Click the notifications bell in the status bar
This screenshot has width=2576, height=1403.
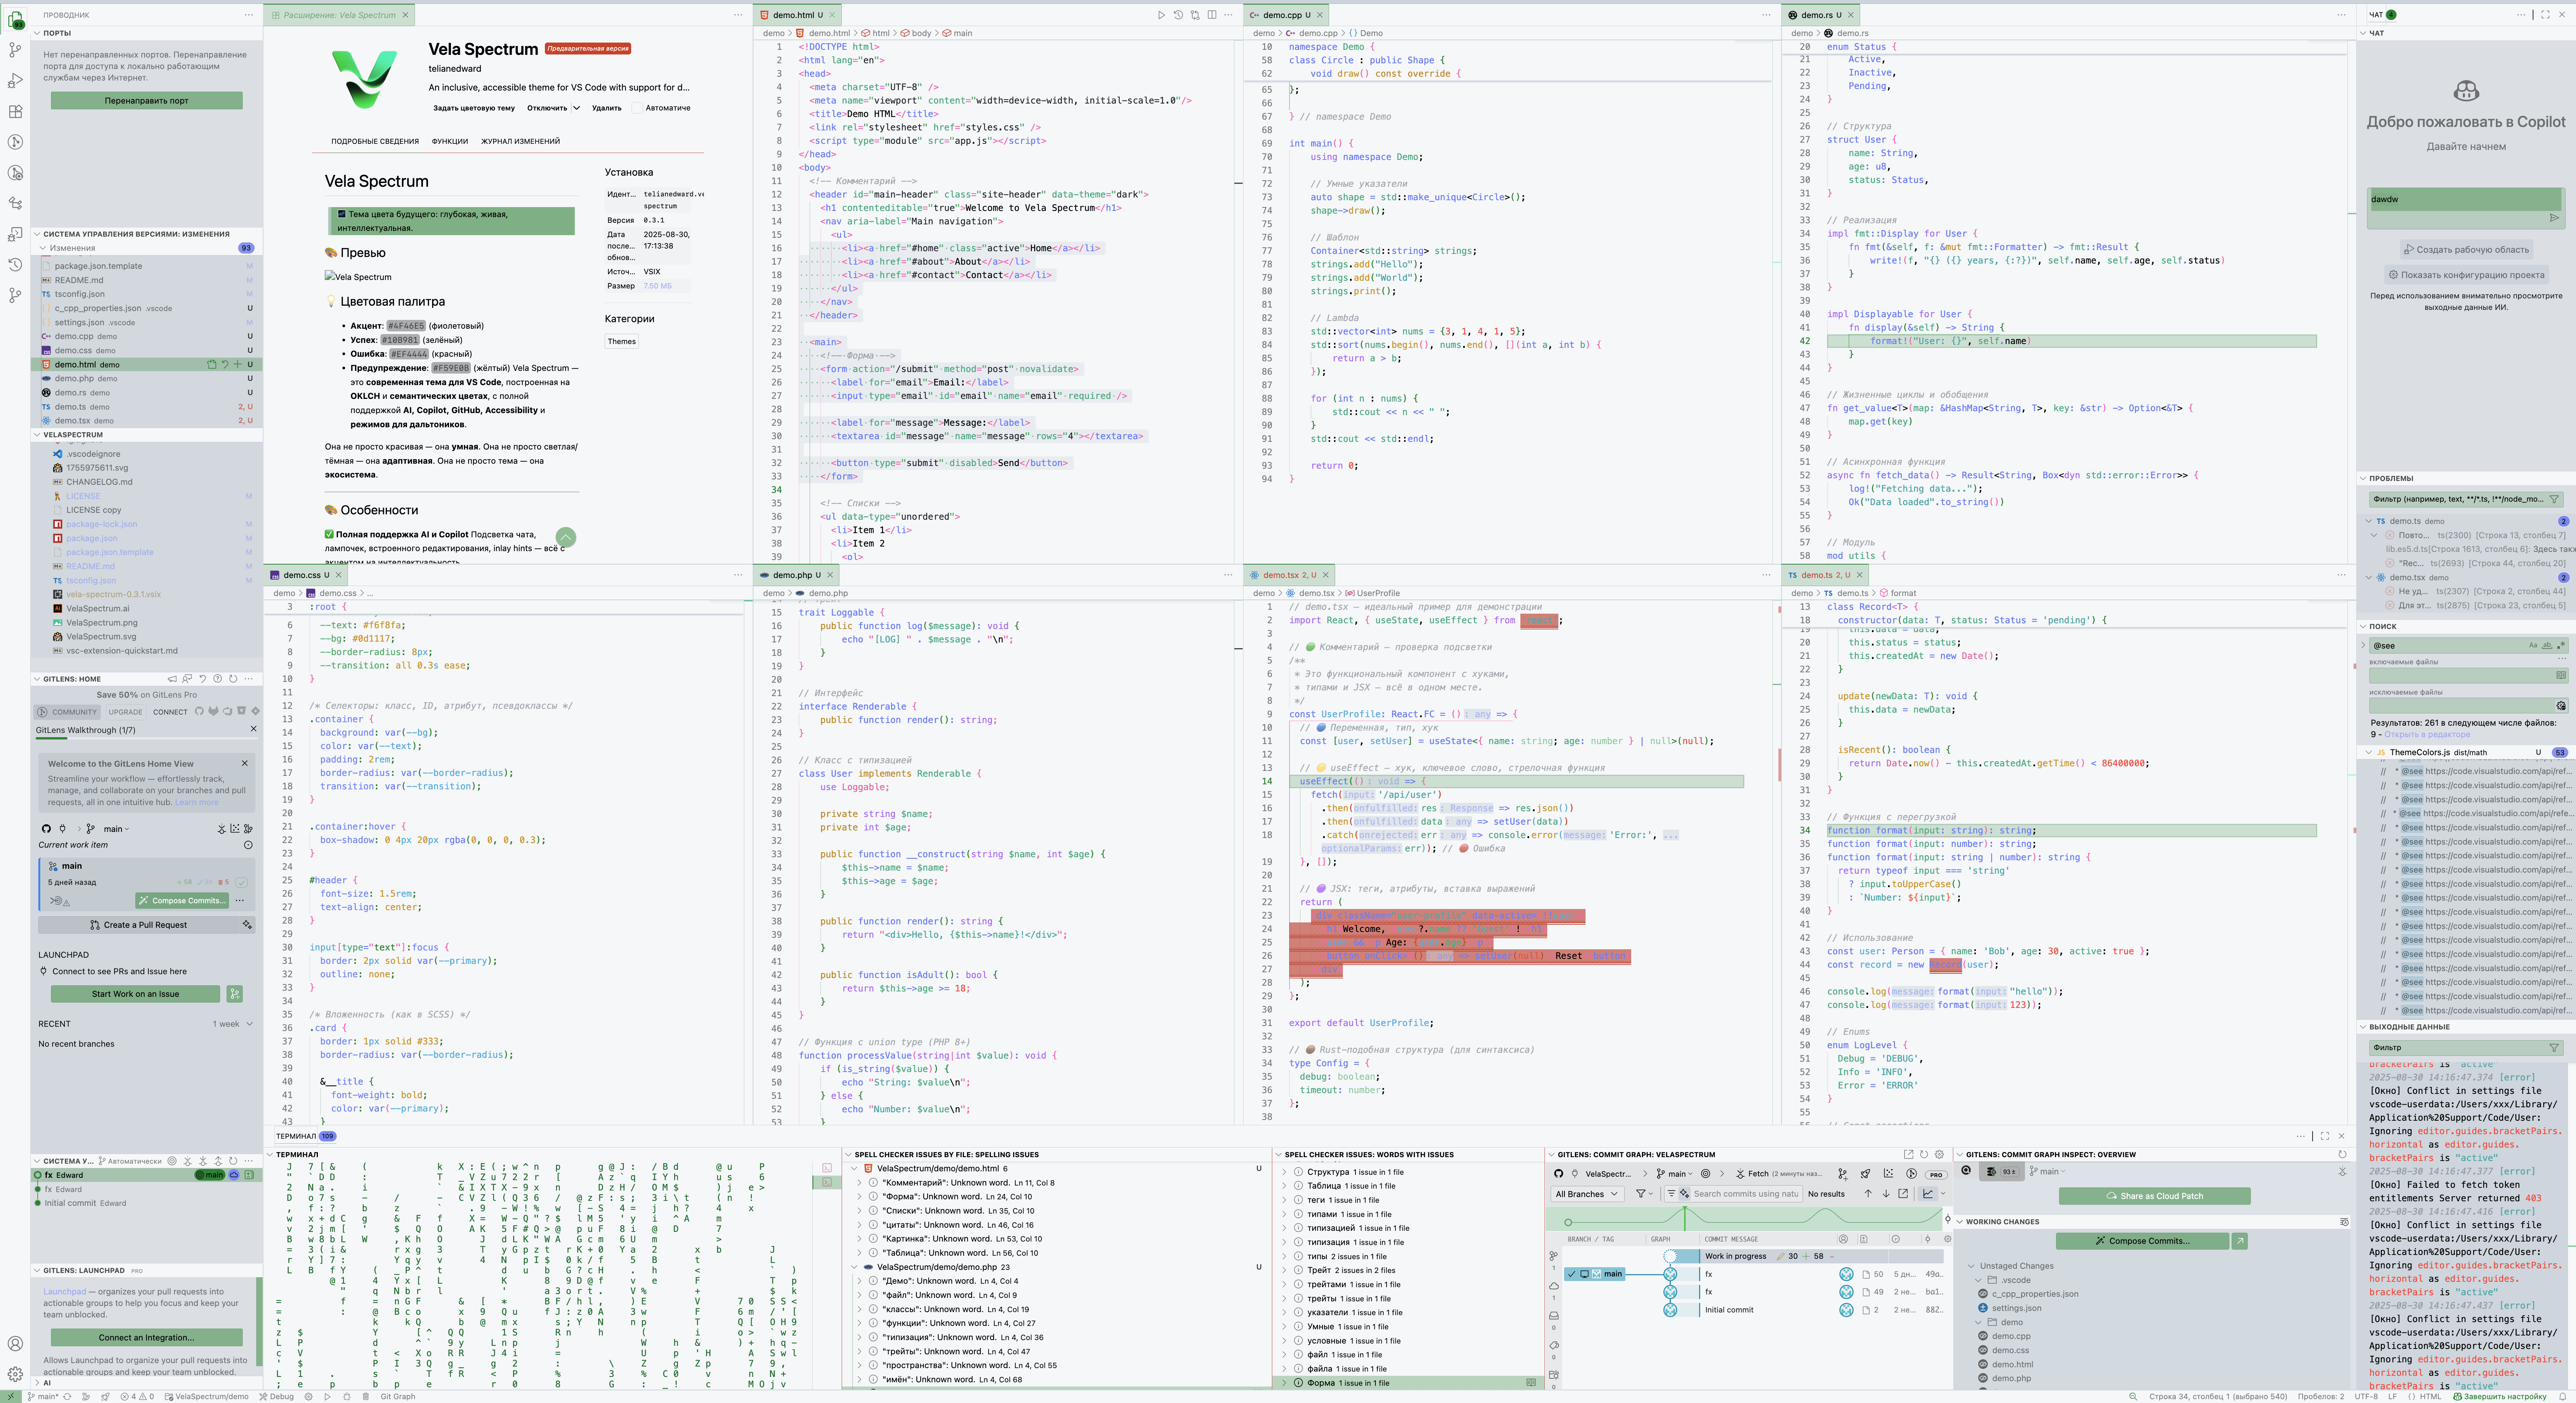pos(2563,1396)
